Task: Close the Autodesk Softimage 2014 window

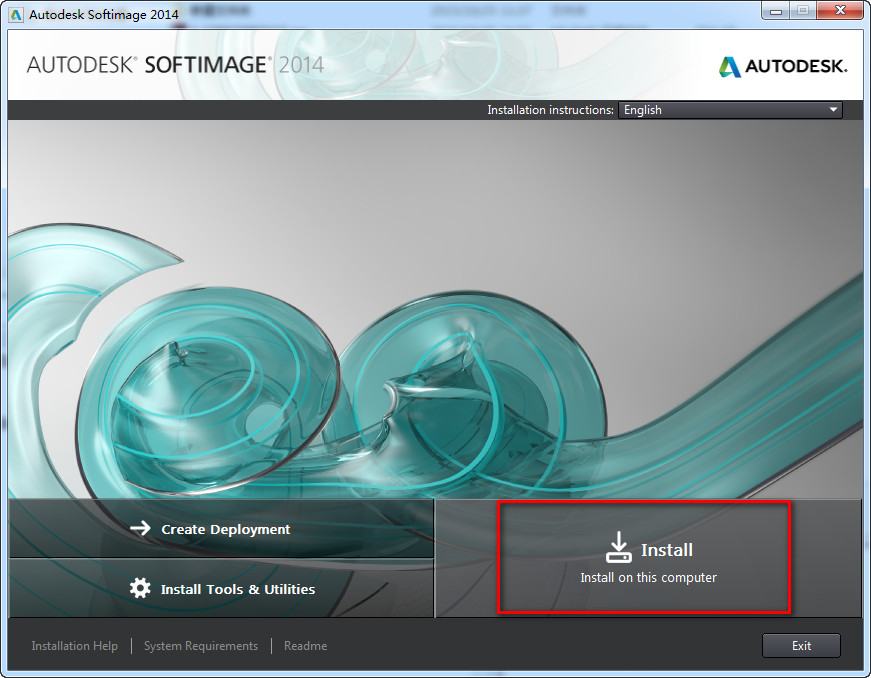Action: [840, 11]
